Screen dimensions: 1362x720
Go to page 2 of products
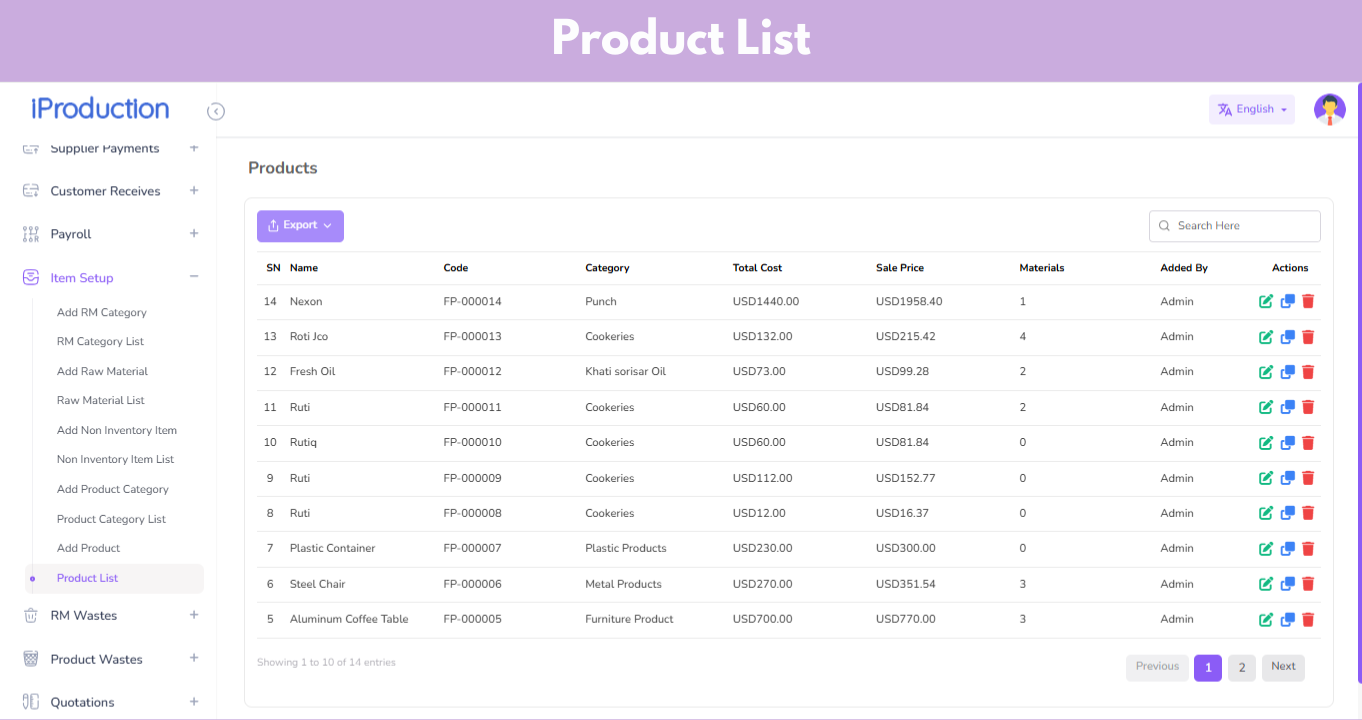pos(1241,667)
